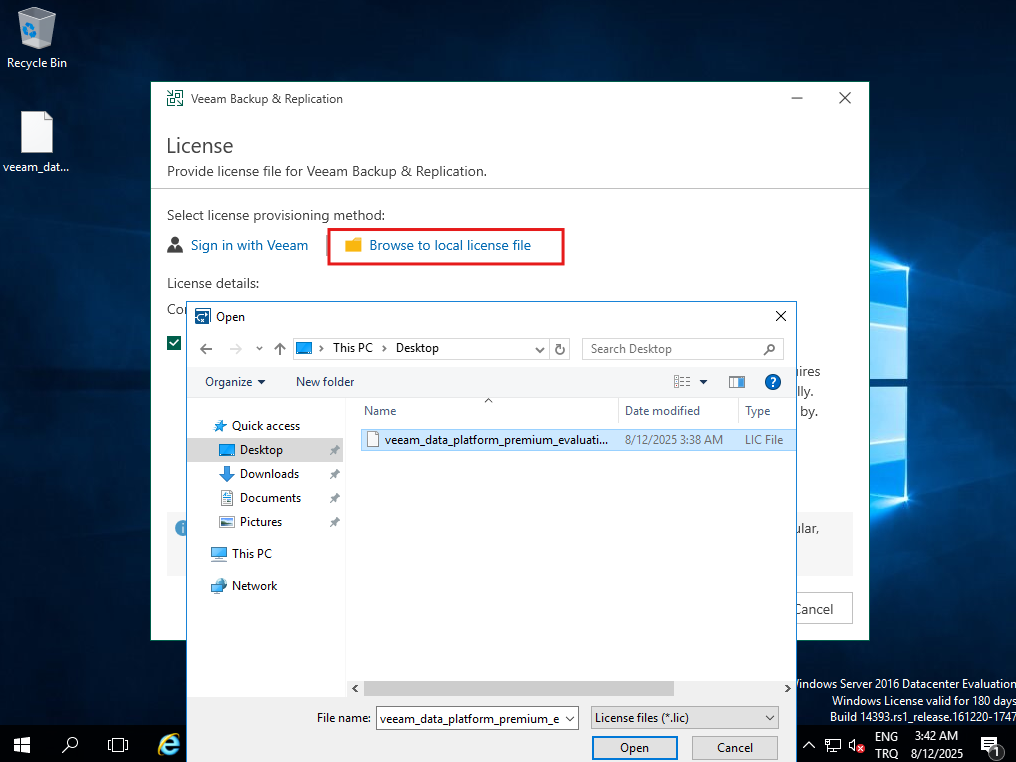The height and width of the screenshot is (762, 1016).
Task: Minimize the Veeam Backup & Replication window
Action: pos(797,98)
